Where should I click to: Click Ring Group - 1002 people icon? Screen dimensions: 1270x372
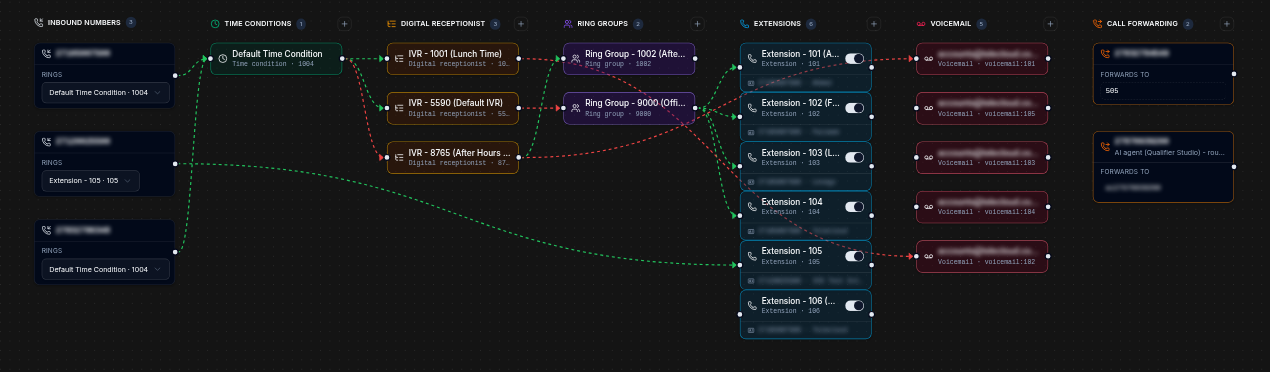[575, 58]
